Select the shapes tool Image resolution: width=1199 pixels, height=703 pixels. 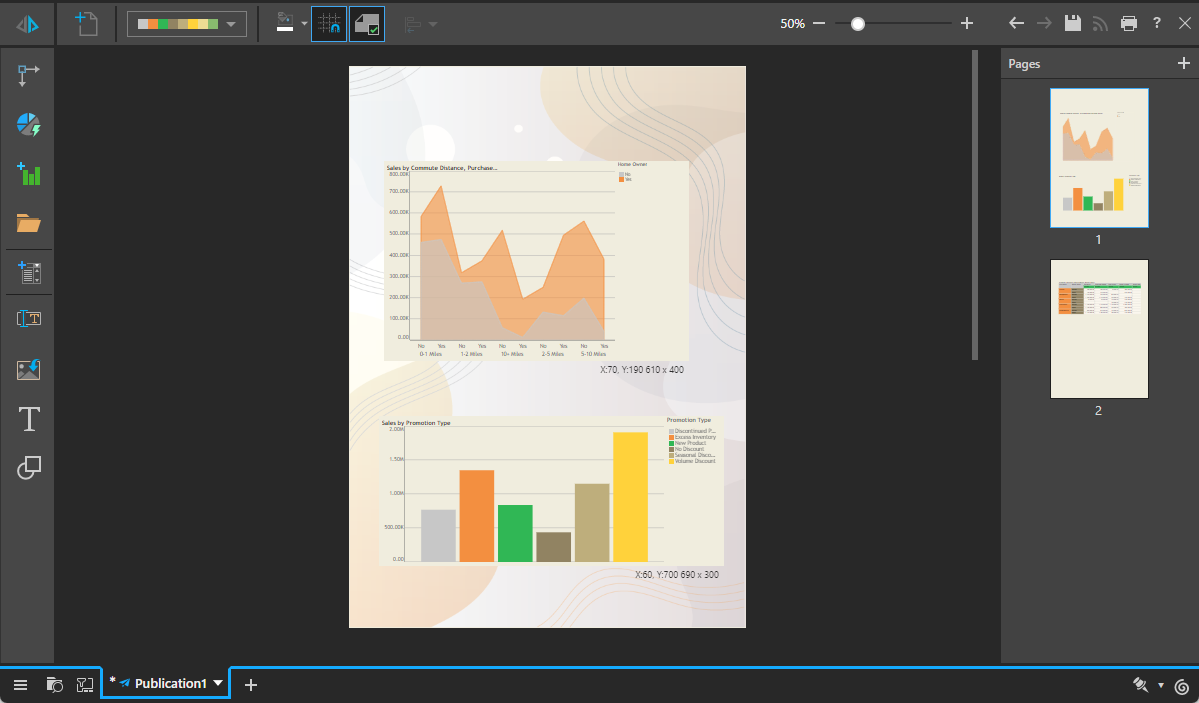[x=29, y=467]
